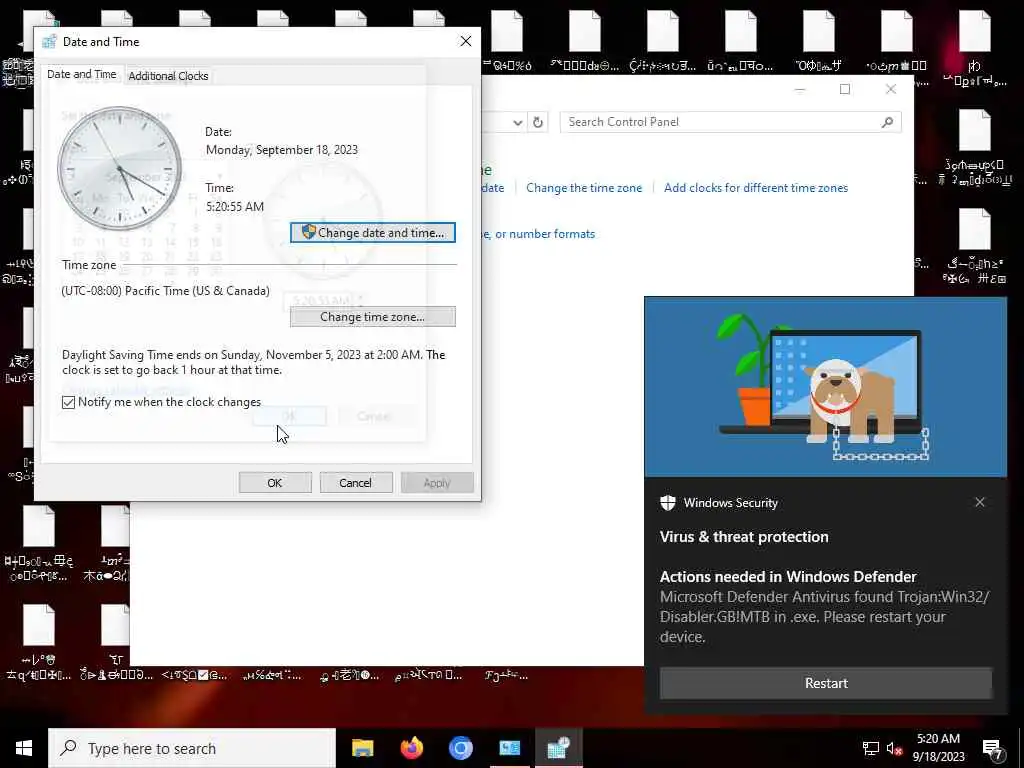Click the analog clock face

[120, 168]
